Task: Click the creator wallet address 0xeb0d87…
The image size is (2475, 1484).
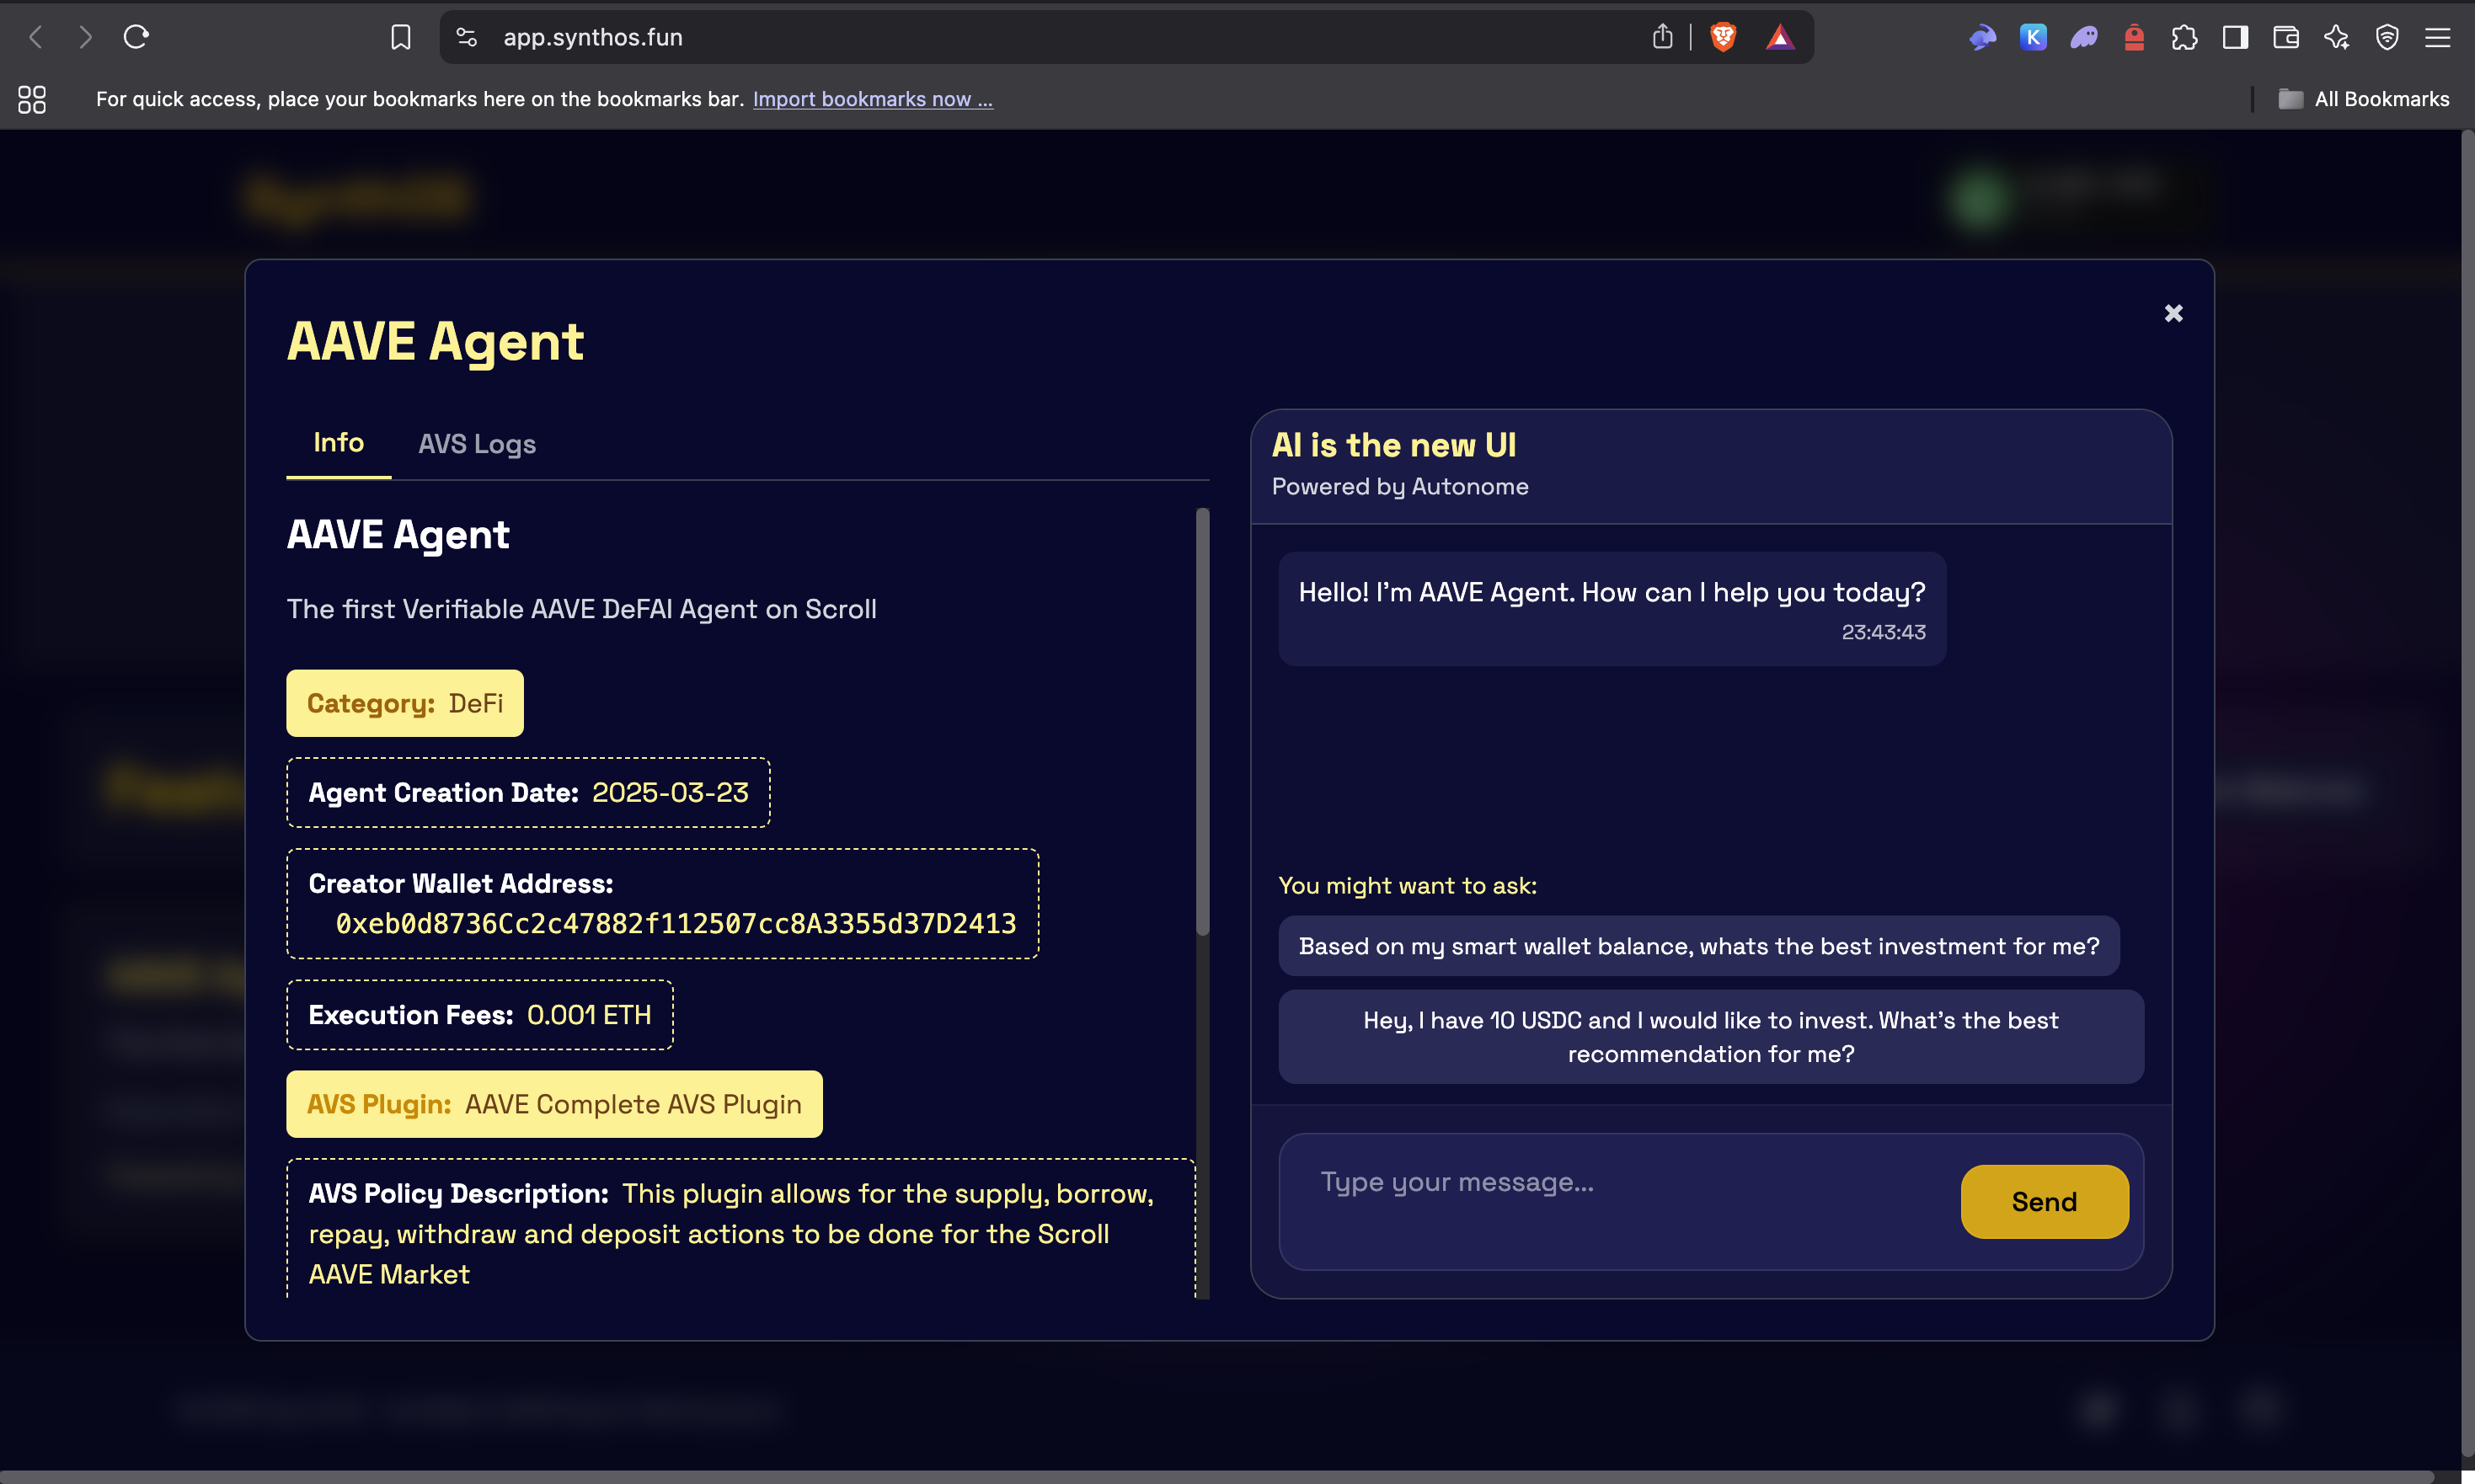Action: 676,923
